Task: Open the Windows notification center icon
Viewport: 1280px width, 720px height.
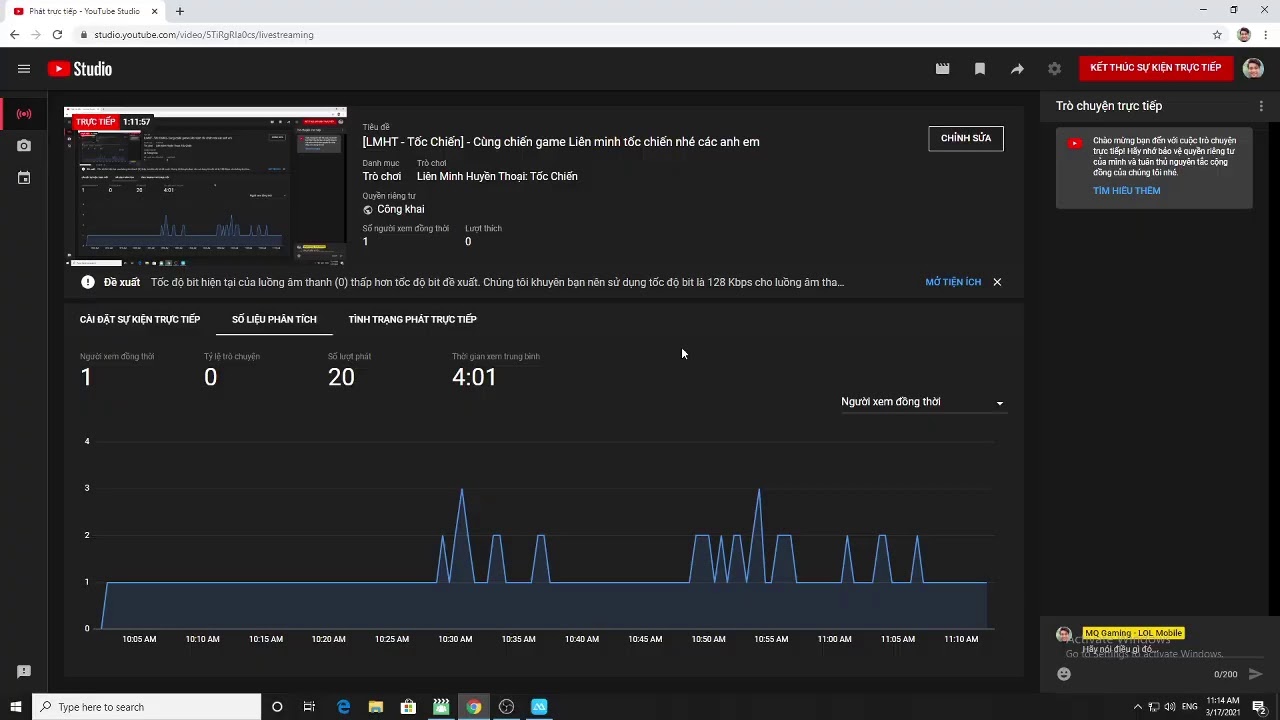Action: point(1259,707)
